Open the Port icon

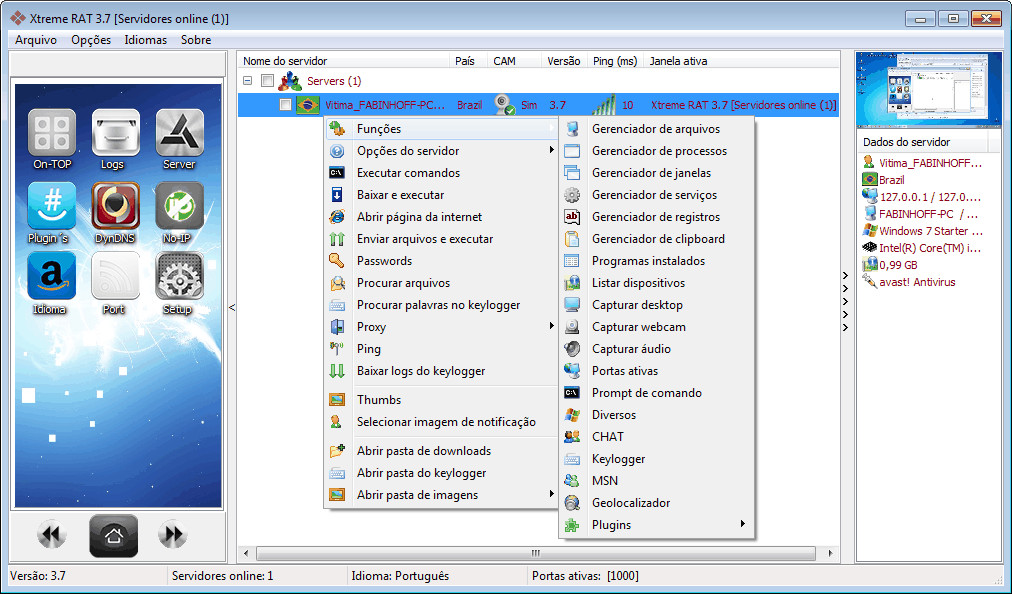(116, 276)
